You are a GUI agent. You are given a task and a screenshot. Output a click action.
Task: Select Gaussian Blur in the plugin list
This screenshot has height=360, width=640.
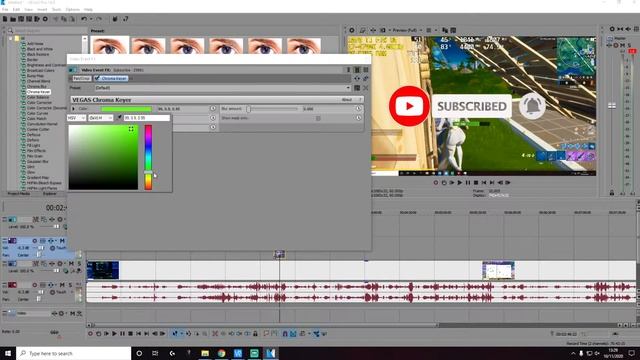(38, 161)
